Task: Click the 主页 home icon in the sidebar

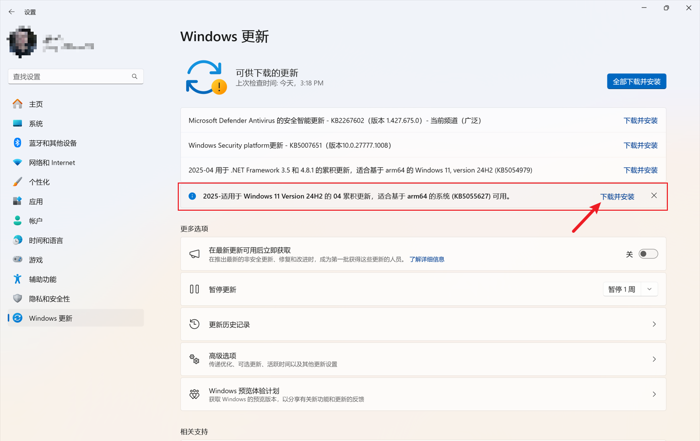Action: 17,104
